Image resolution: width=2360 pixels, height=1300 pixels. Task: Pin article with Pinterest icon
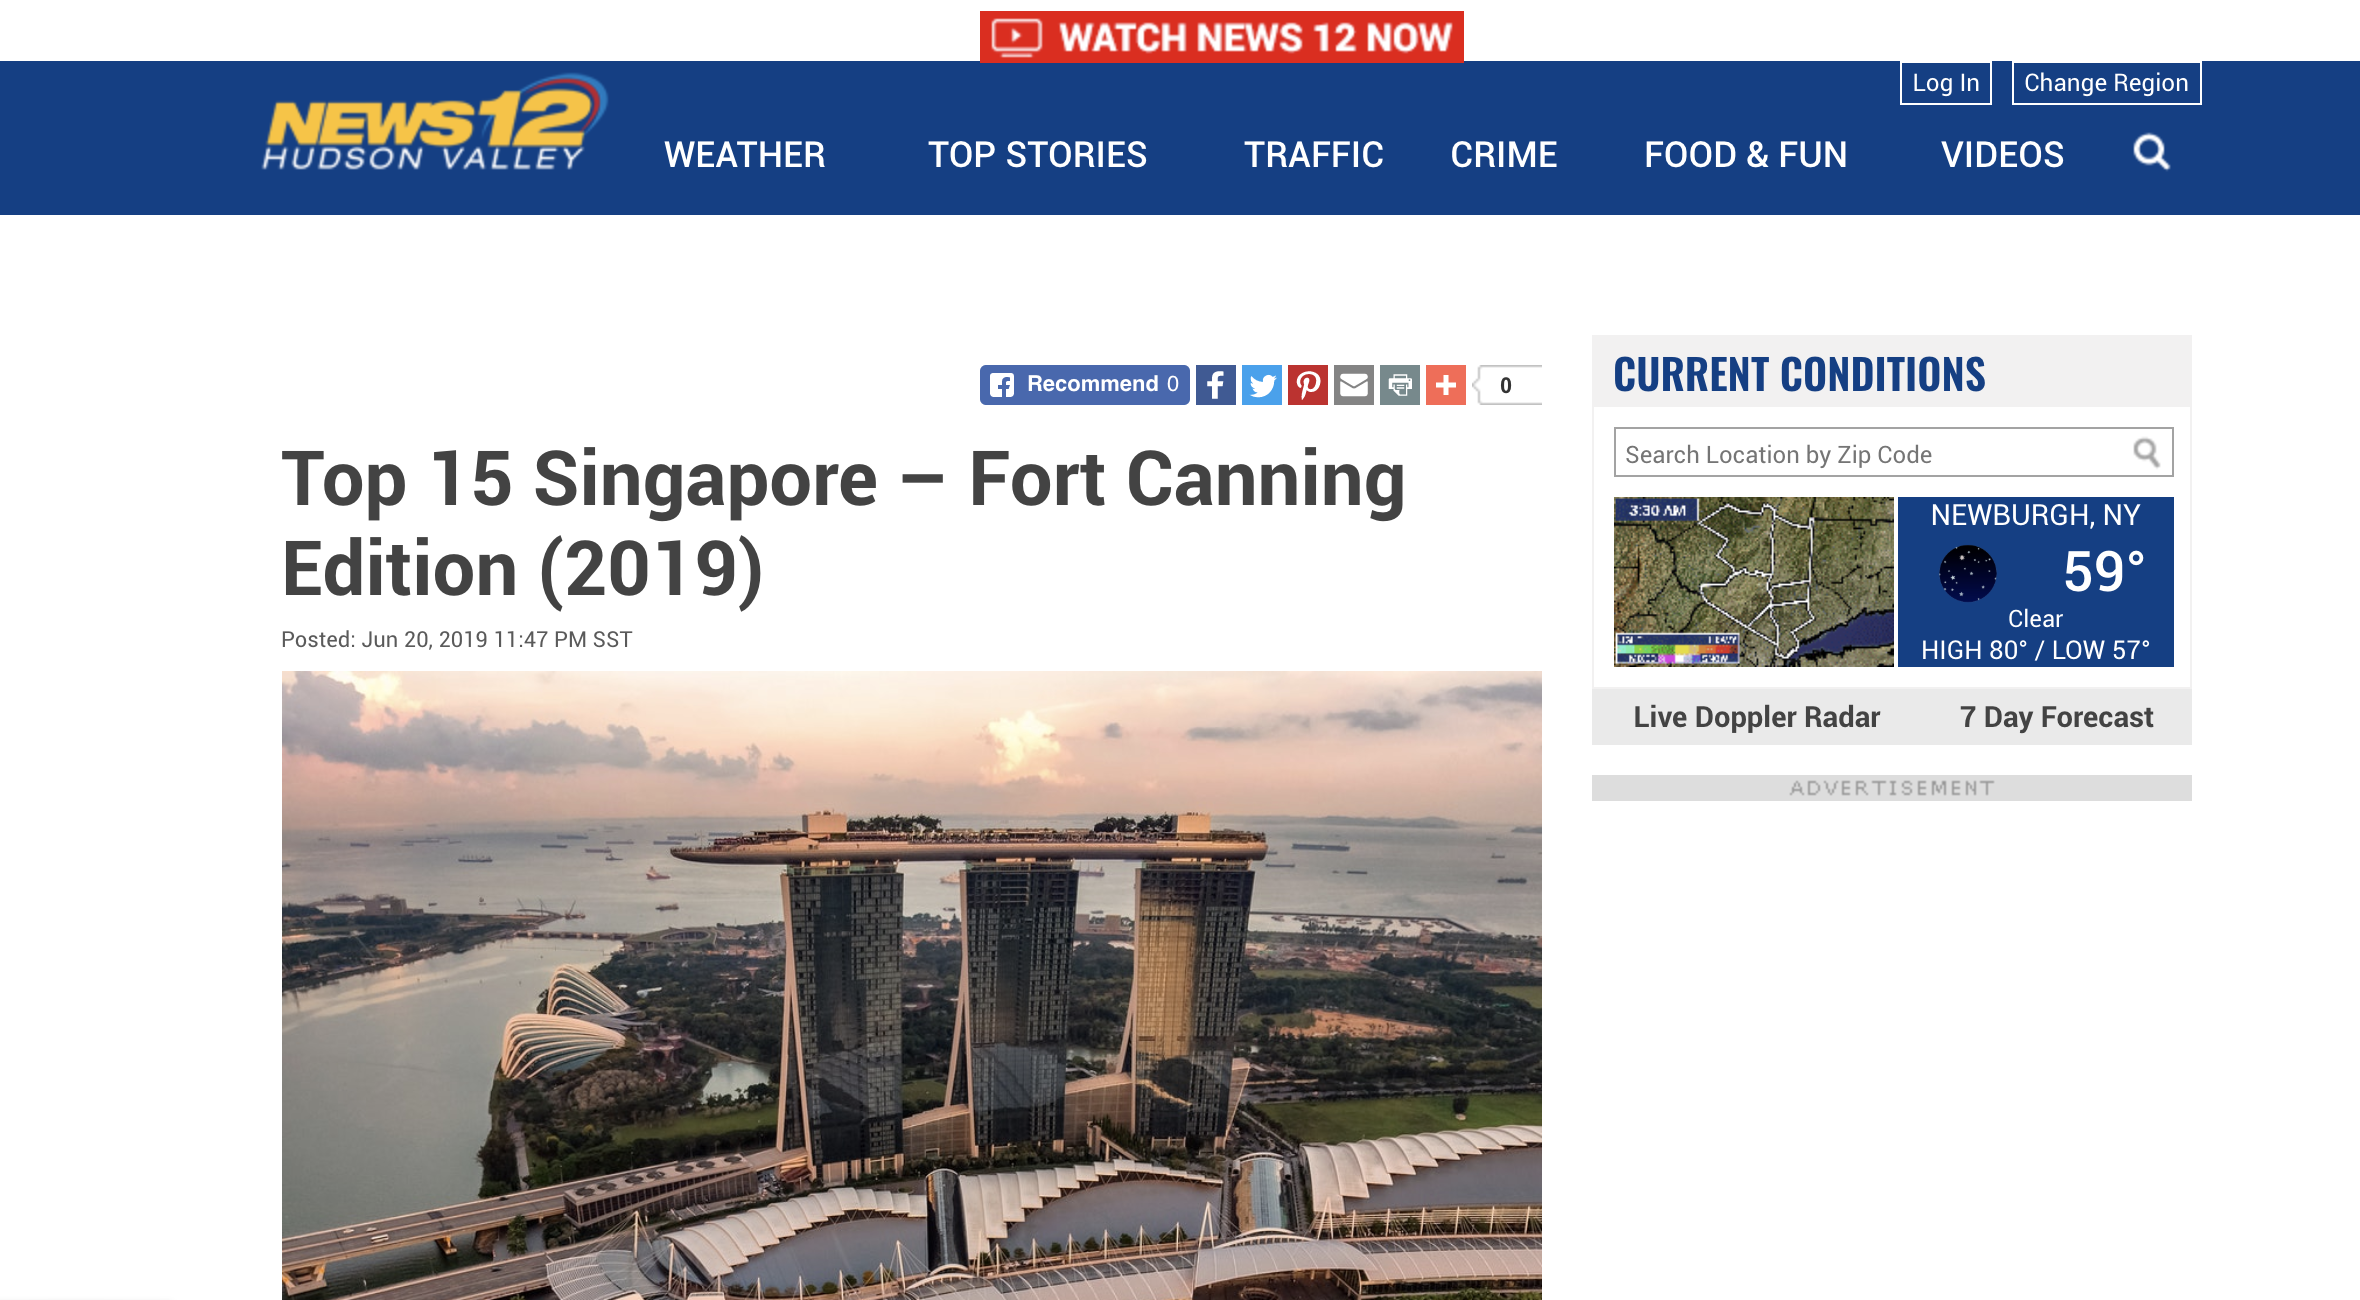point(1307,385)
